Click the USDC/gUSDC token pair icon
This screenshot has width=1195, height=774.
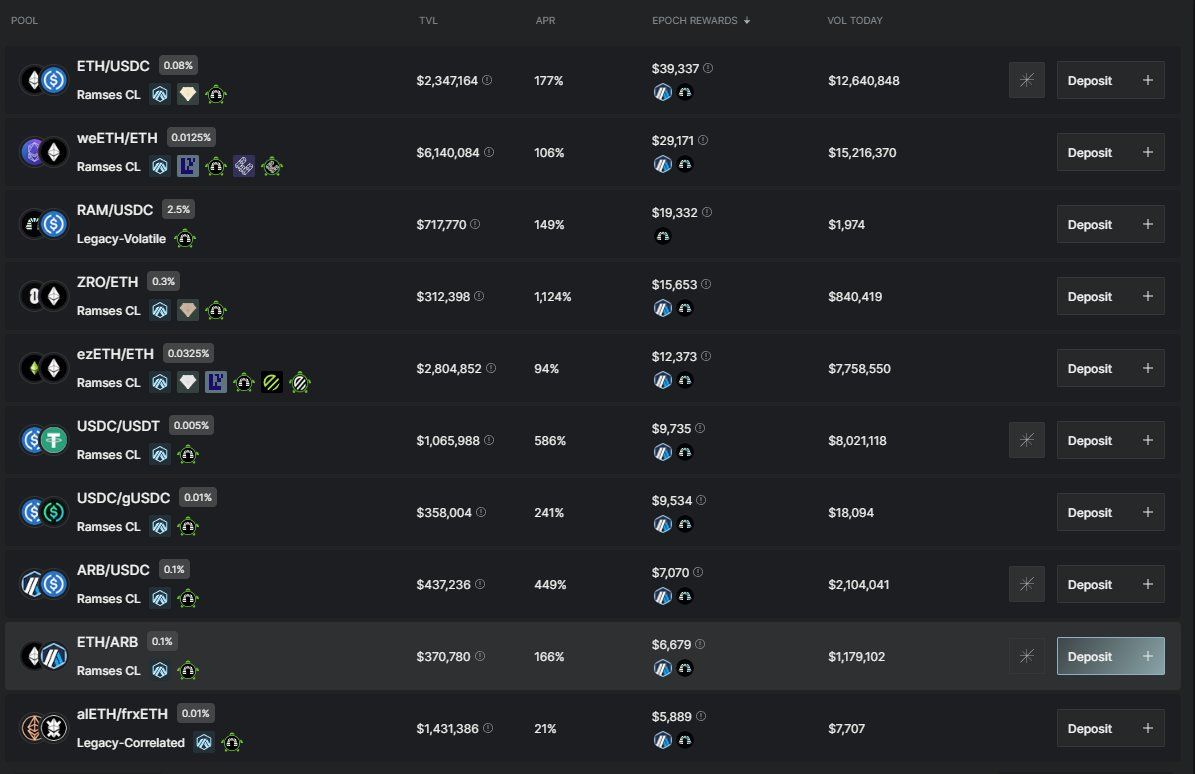click(43, 512)
